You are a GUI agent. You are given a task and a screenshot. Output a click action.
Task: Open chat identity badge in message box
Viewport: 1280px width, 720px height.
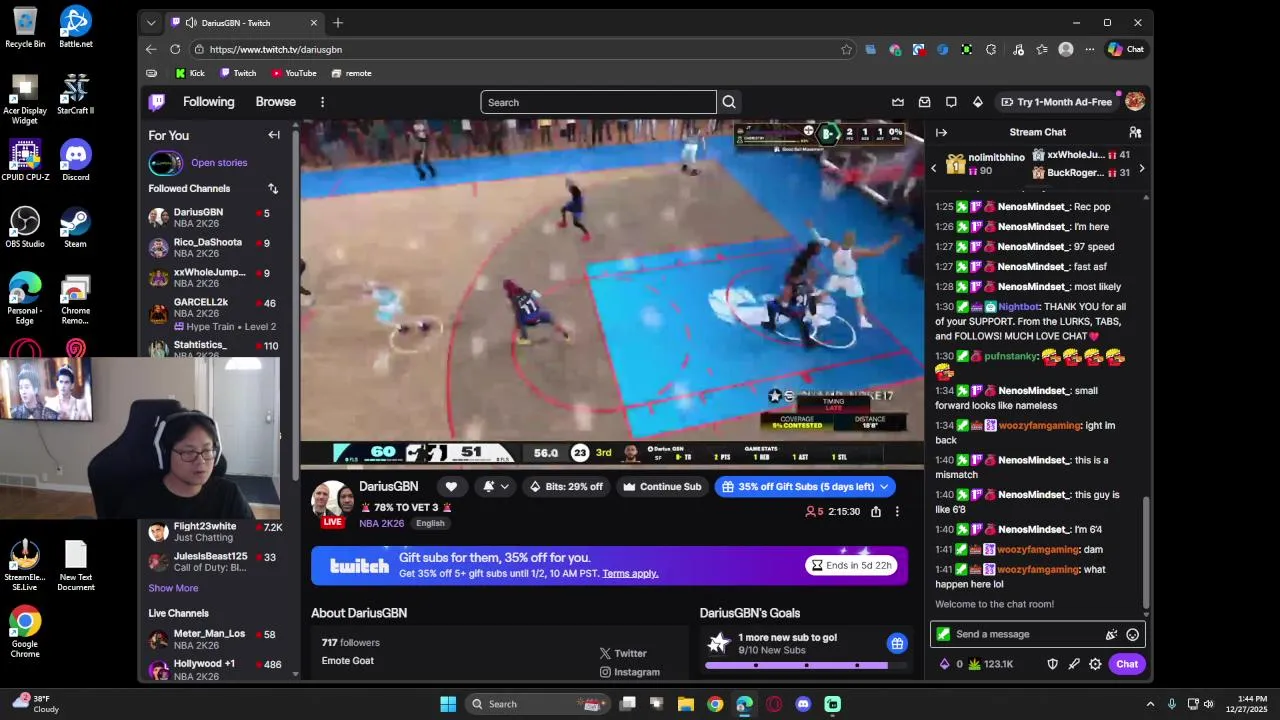(943, 634)
